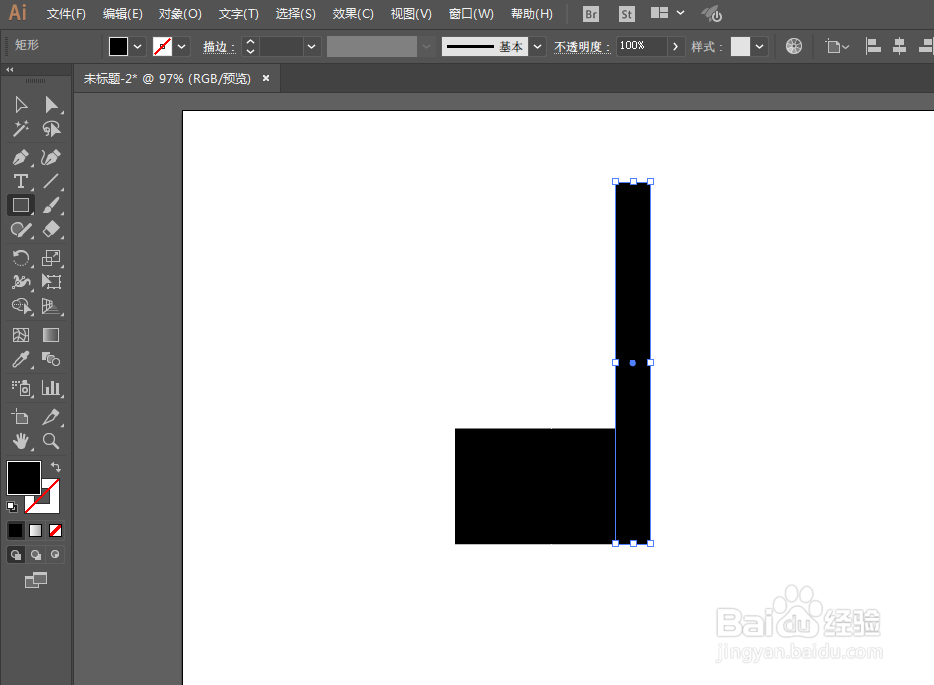Select the Pen tool
This screenshot has height=685, width=934.
[x=21, y=158]
